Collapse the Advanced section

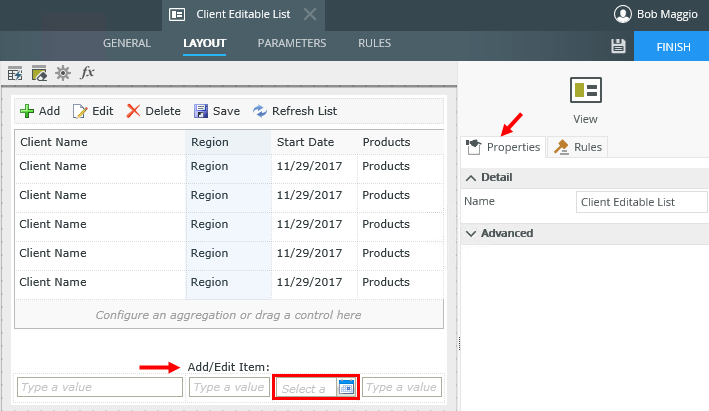tap(471, 233)
